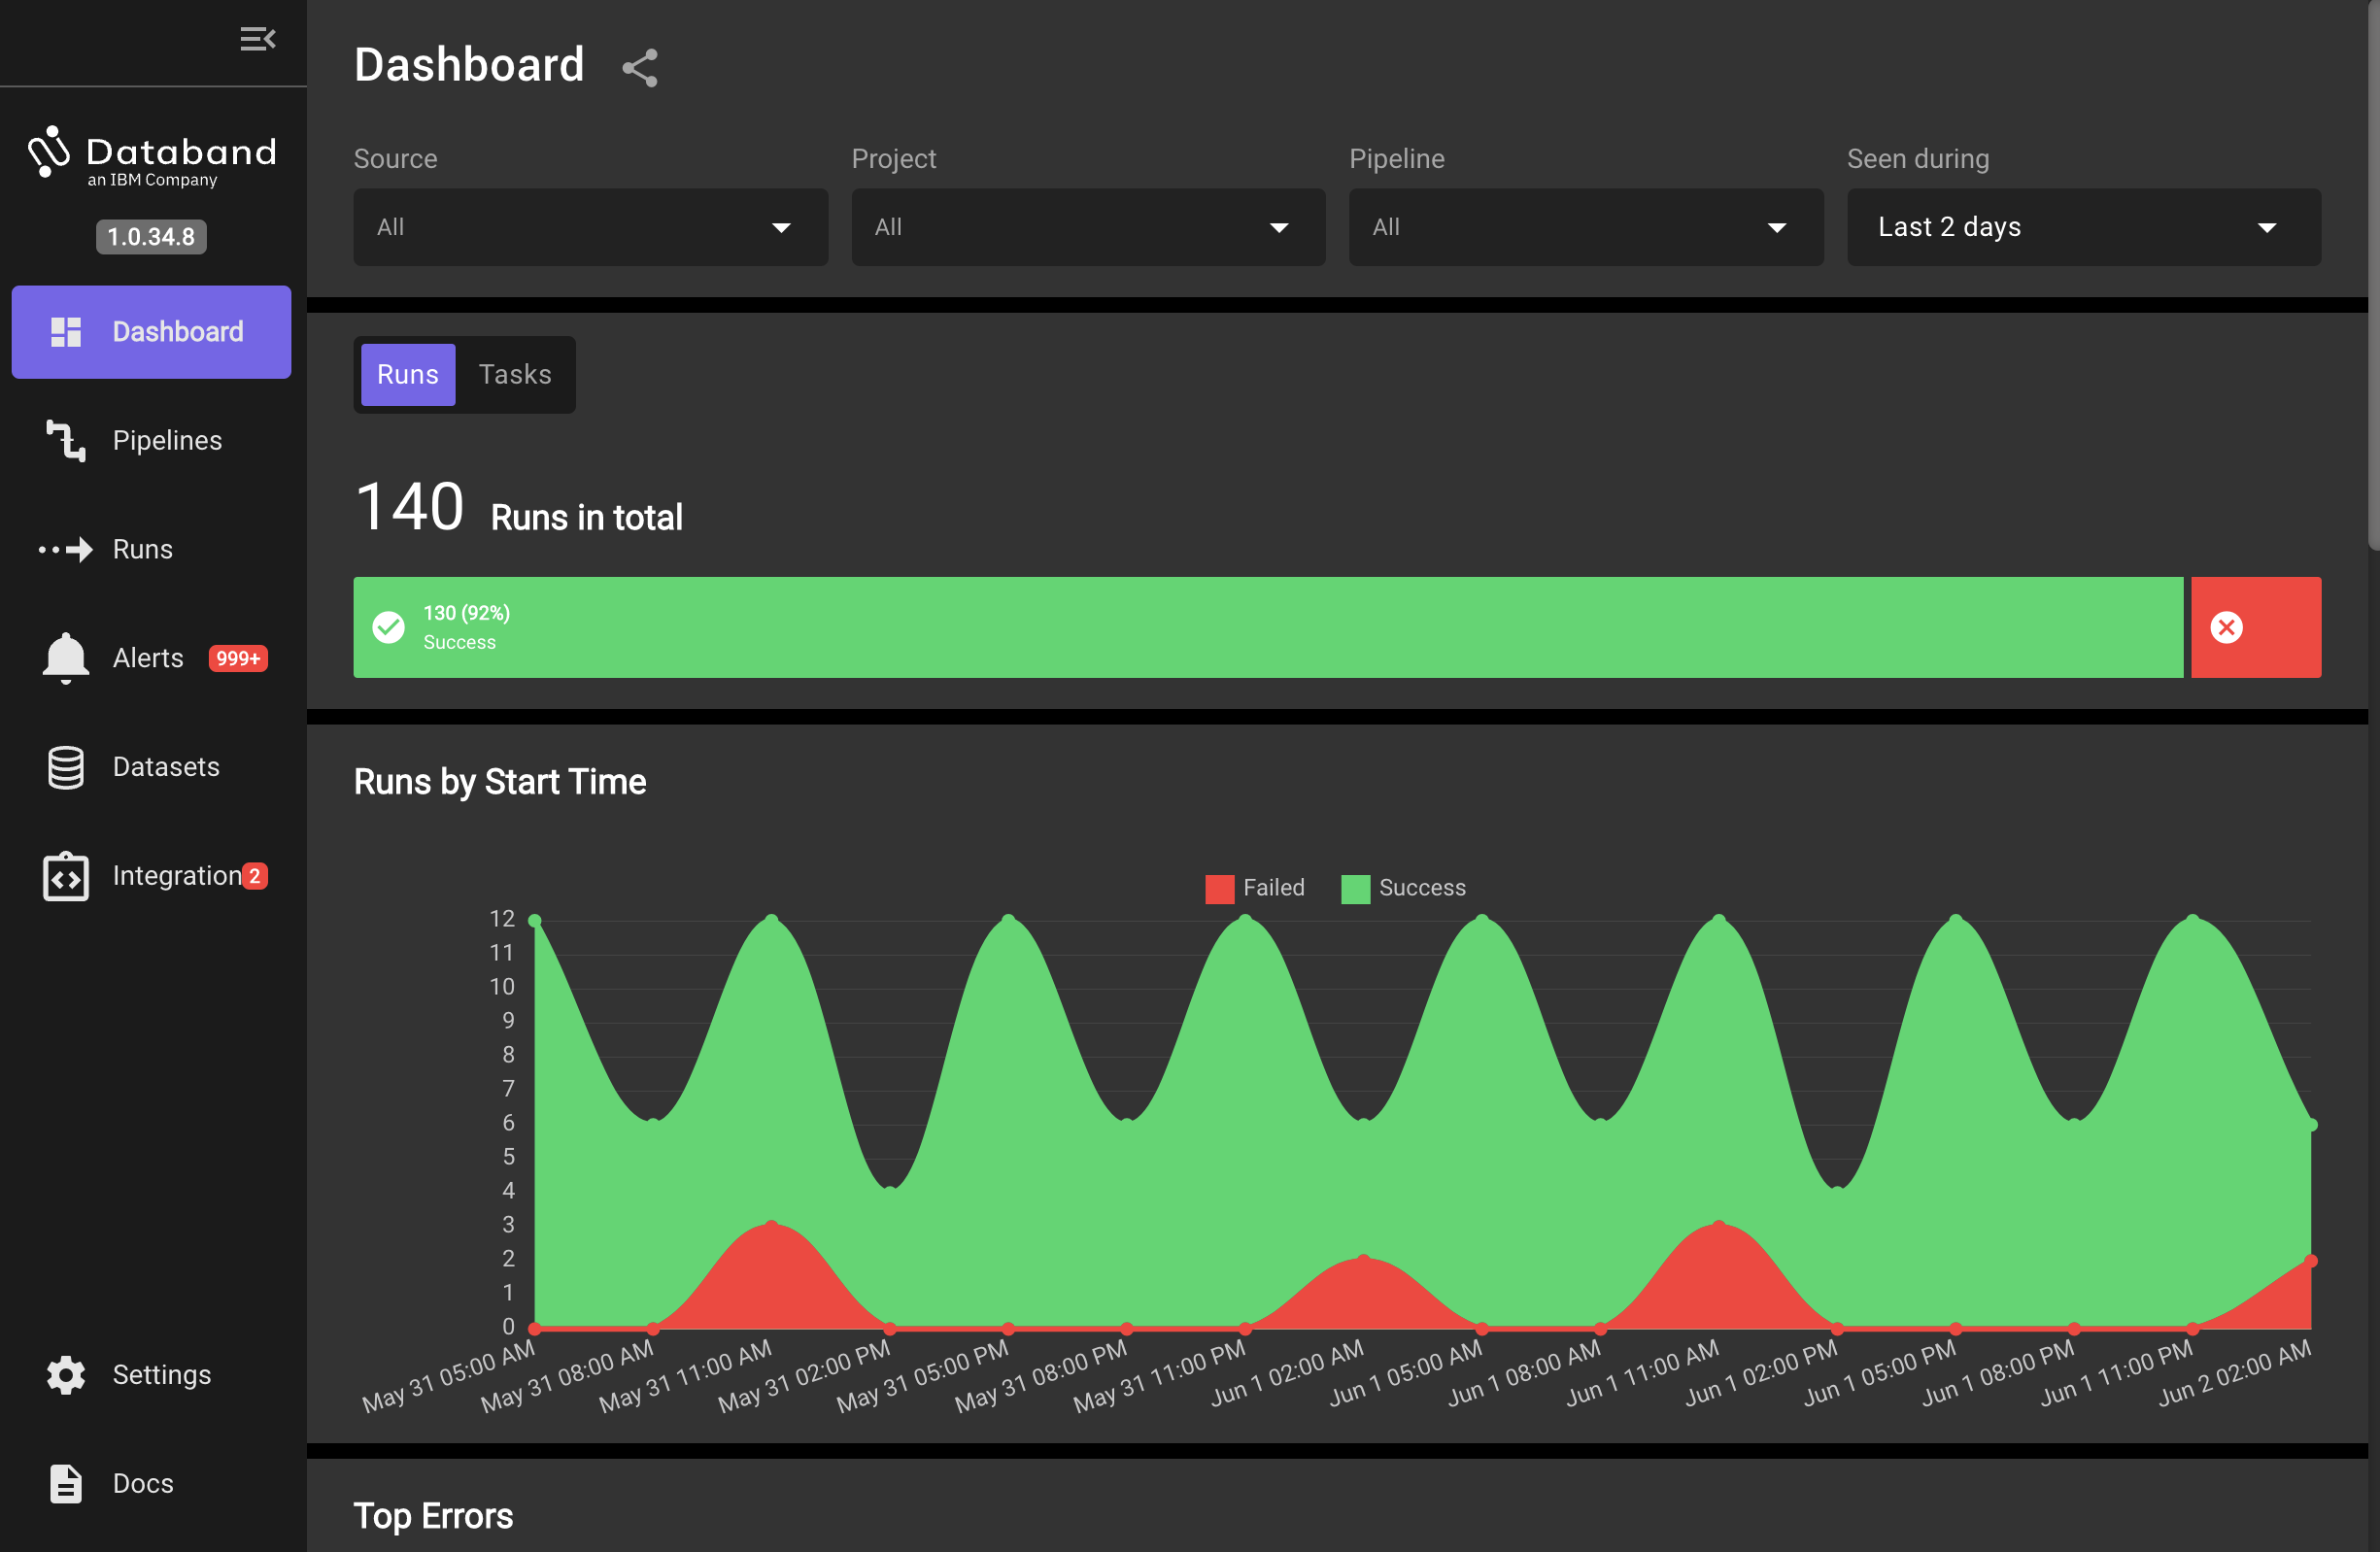The height and width of the screenshot is (1552, 2380).
Task: Click the green 130 (92%) Success bar
Action: point(1267,627)
